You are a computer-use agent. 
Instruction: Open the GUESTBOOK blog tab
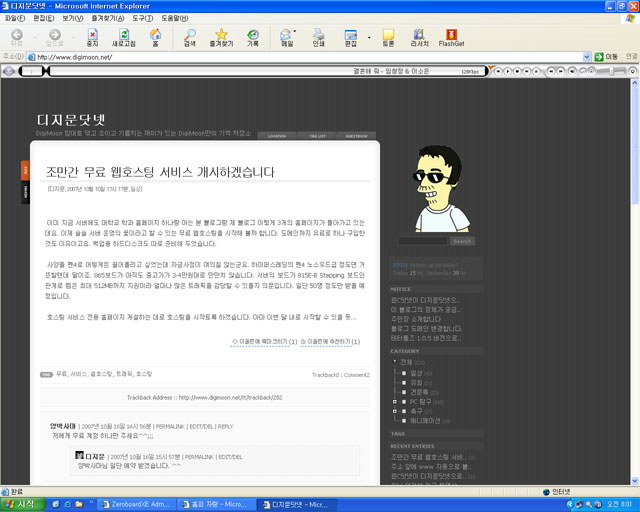pos(356,136)
